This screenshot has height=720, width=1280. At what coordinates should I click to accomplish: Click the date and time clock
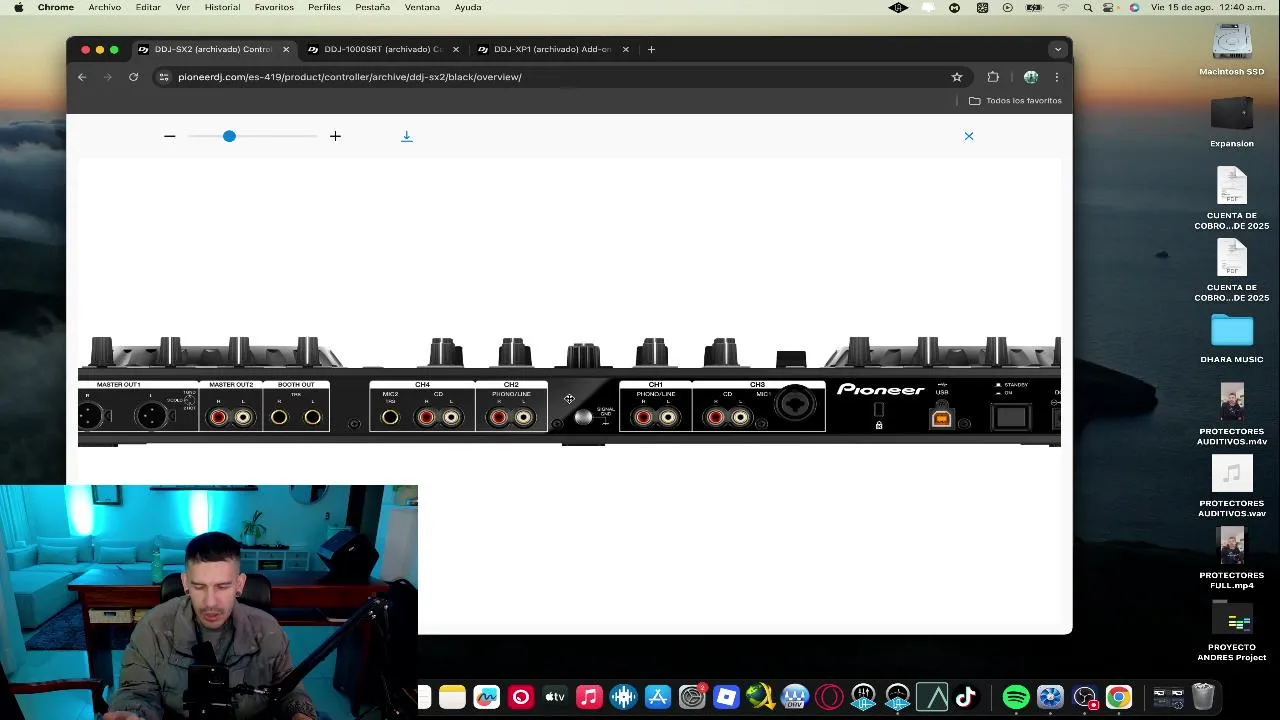point(1210,7)
